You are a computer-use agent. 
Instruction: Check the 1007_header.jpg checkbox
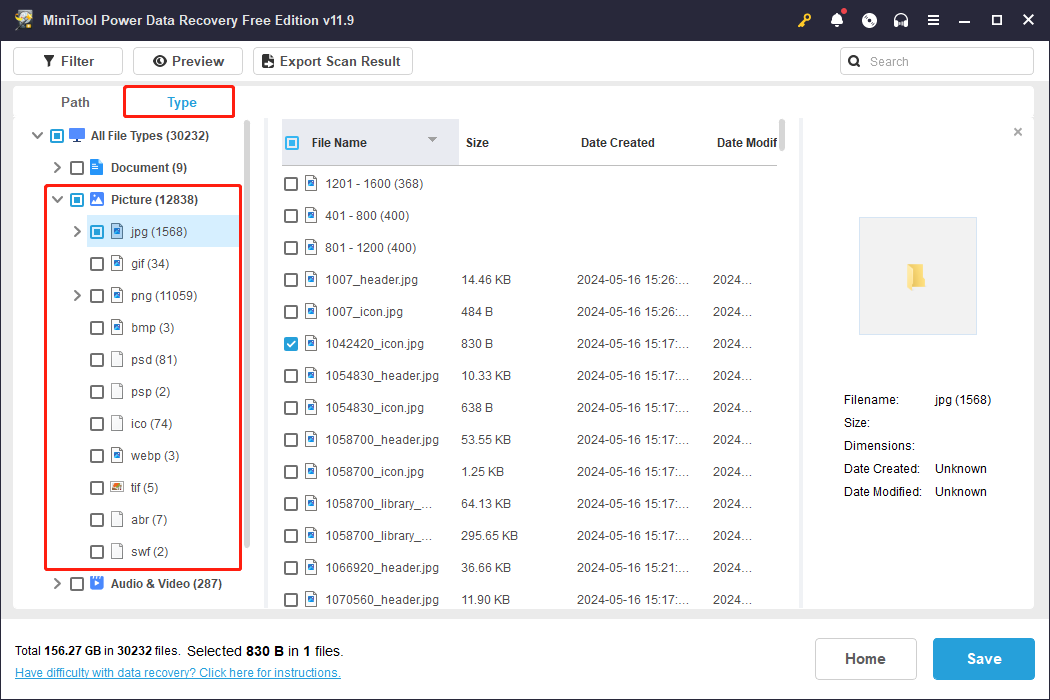[x=291, y=280]
